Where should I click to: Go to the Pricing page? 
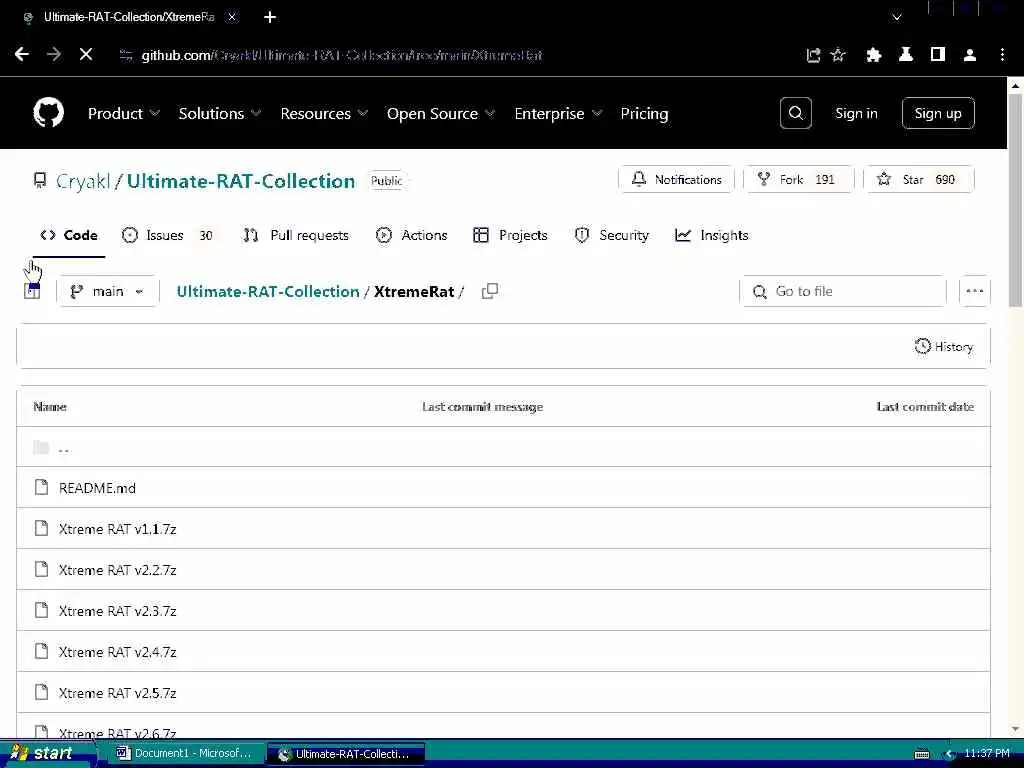(644, 114)
